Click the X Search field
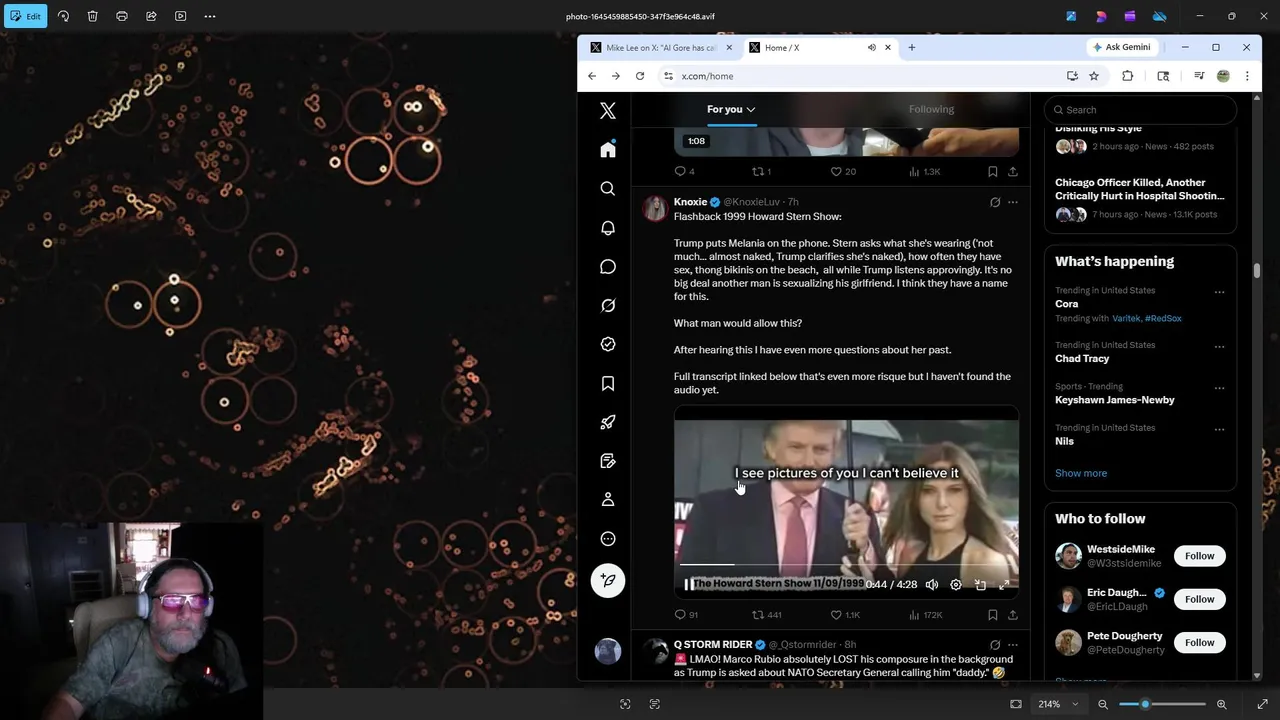1280x720 pixels. click(x=1140, y=110)
